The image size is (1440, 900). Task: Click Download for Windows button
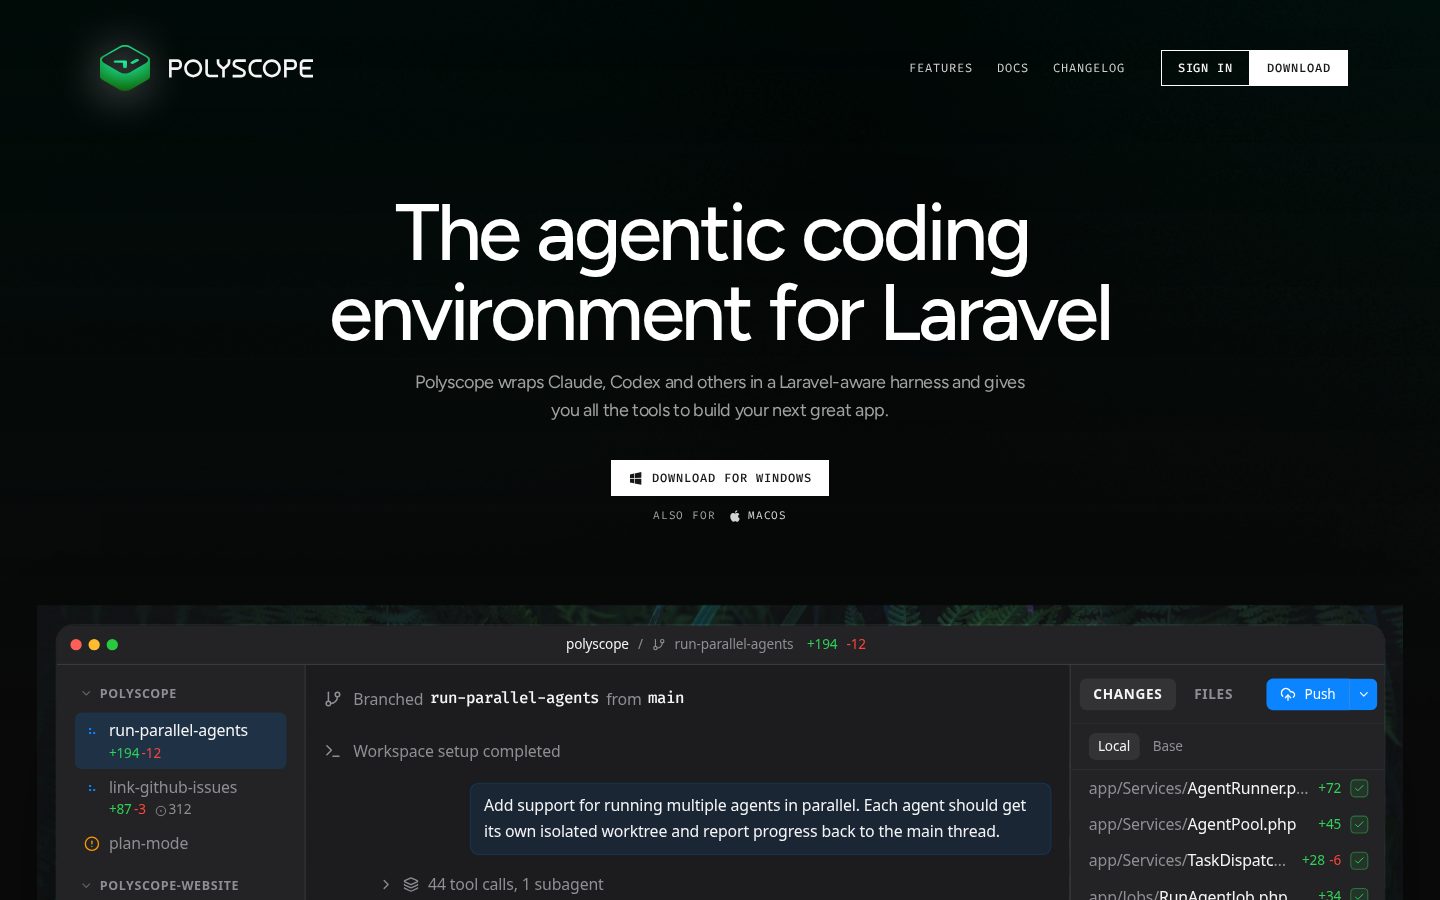coord(720,478)
